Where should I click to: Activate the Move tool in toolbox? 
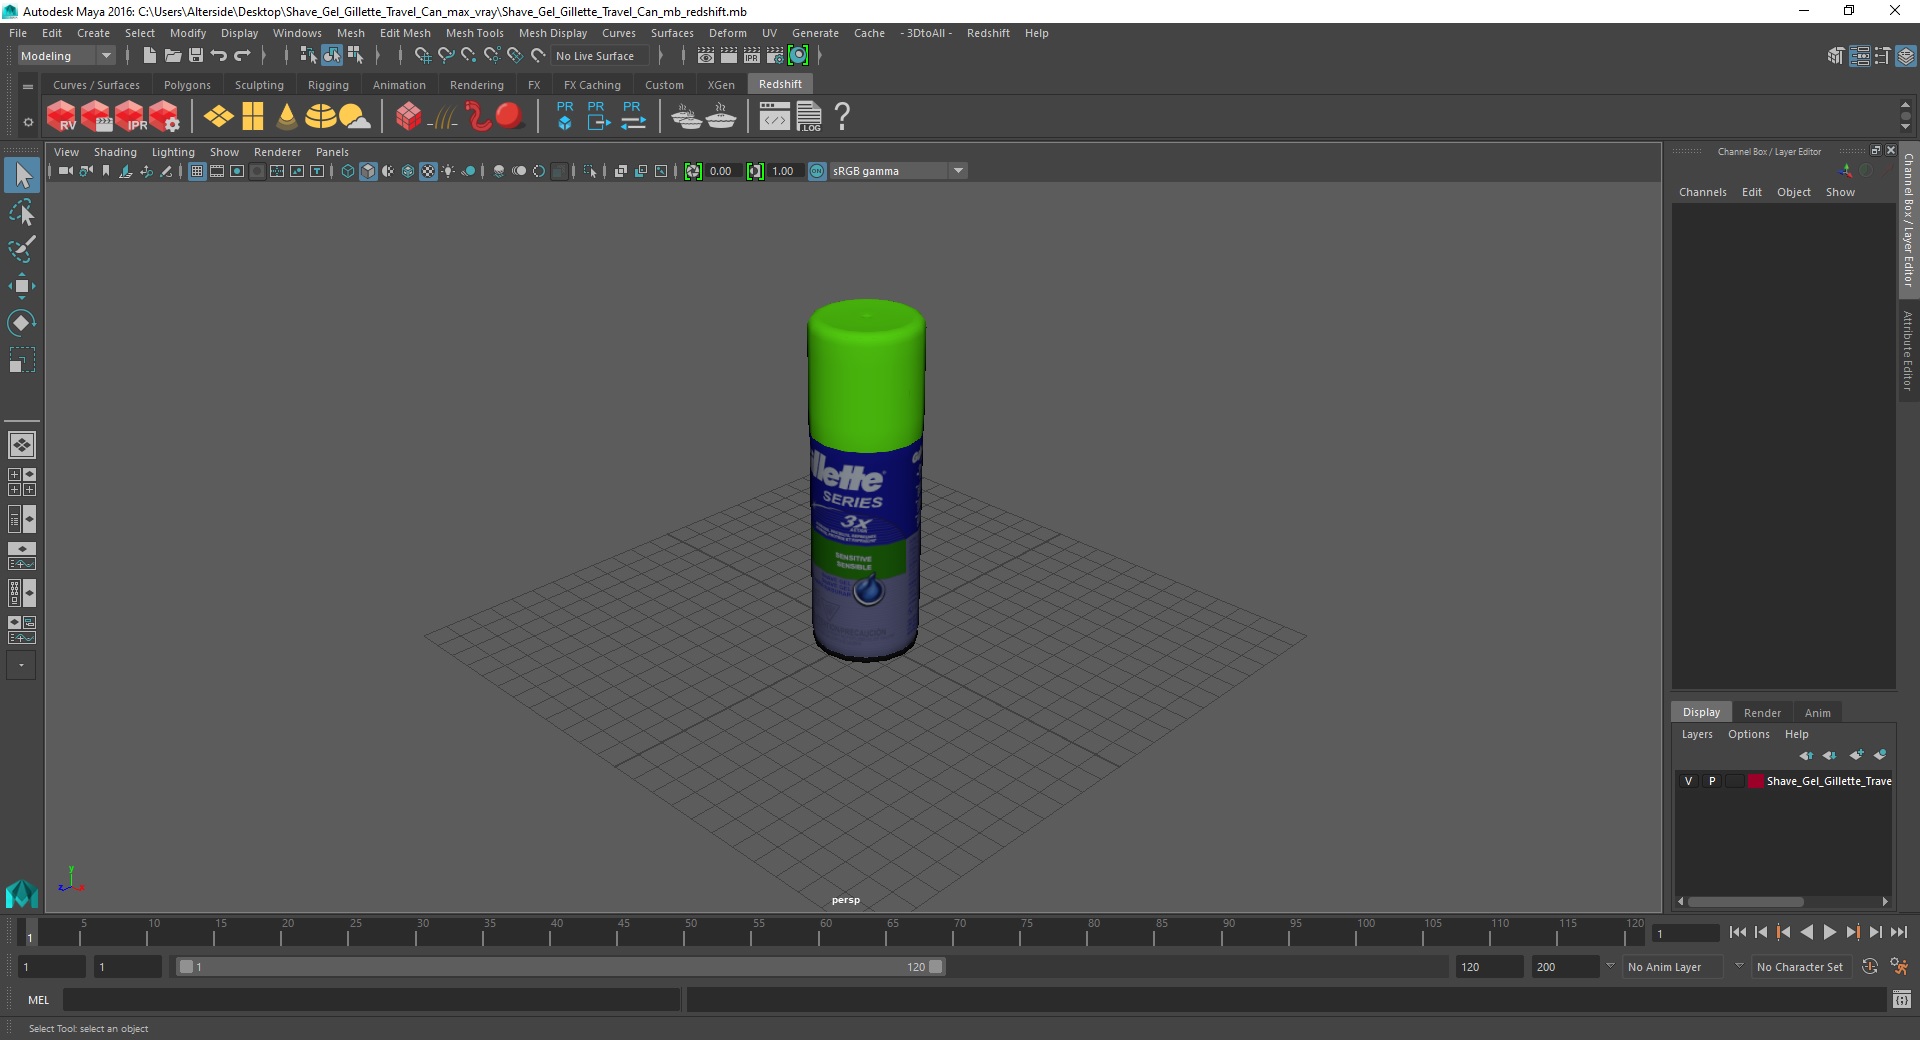(21, 286)
